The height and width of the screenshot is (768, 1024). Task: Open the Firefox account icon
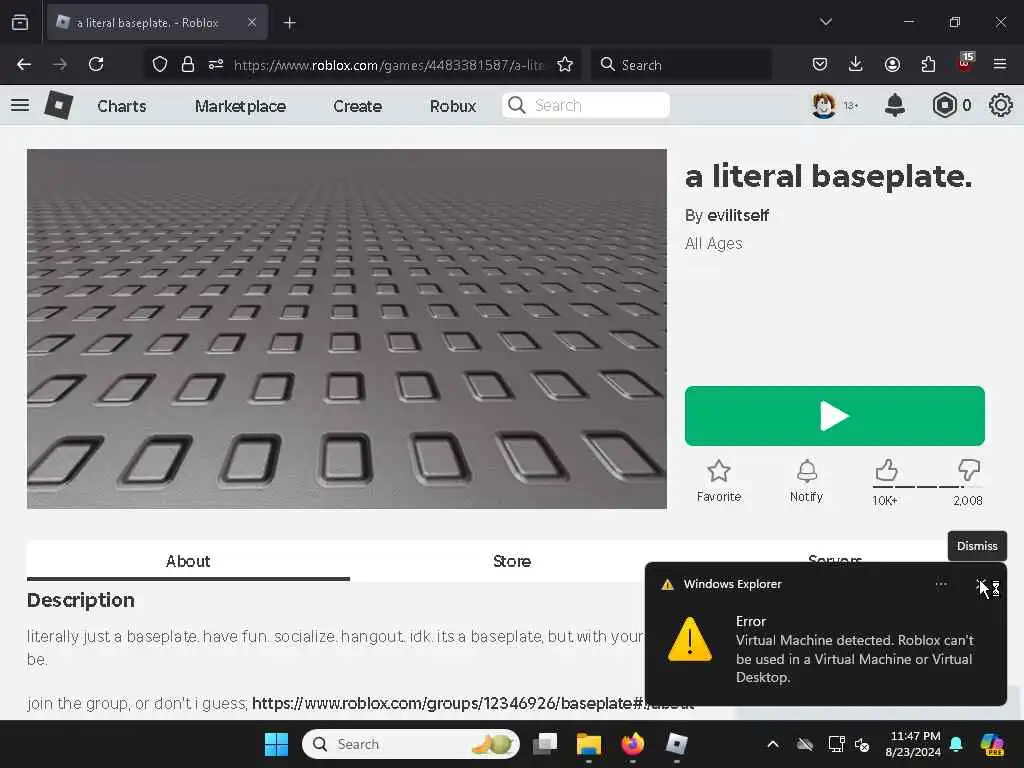892,64
